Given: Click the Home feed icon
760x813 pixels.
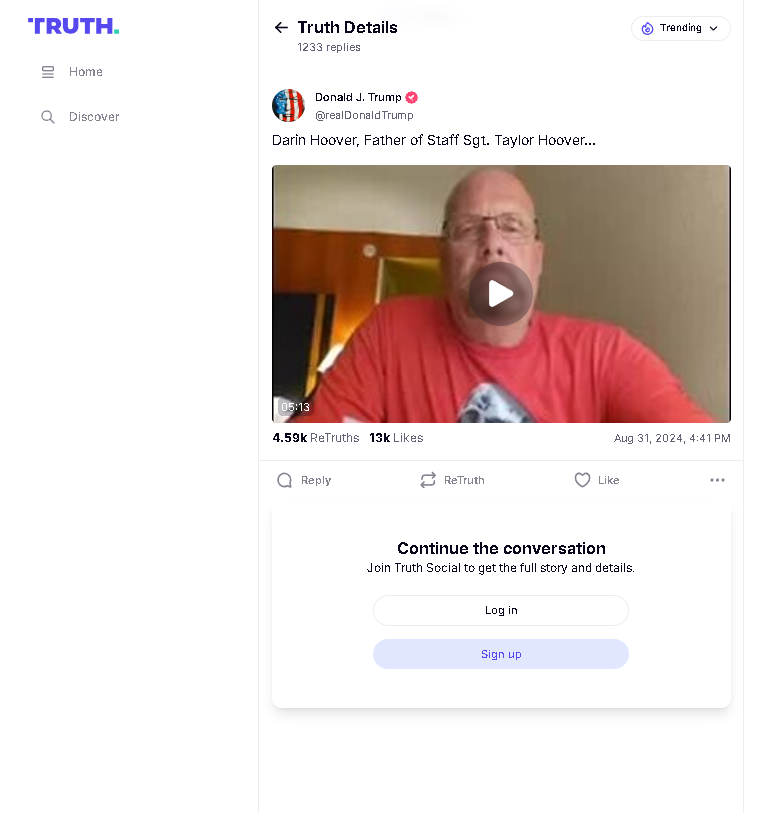Looking at the screenshot, I should point(48,72).
